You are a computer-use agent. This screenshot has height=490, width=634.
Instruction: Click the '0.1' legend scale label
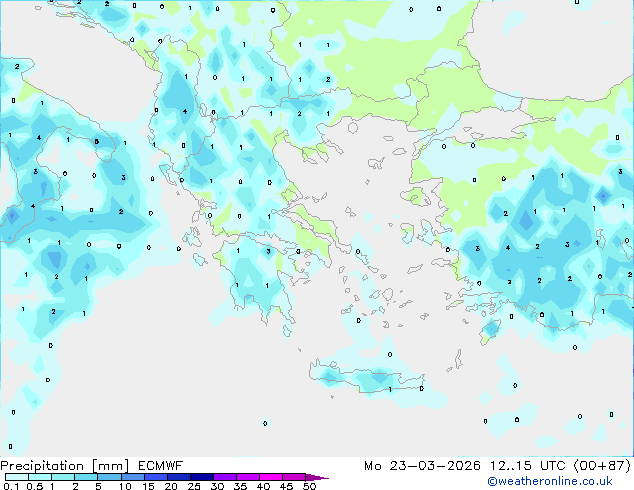pos(11,486)
